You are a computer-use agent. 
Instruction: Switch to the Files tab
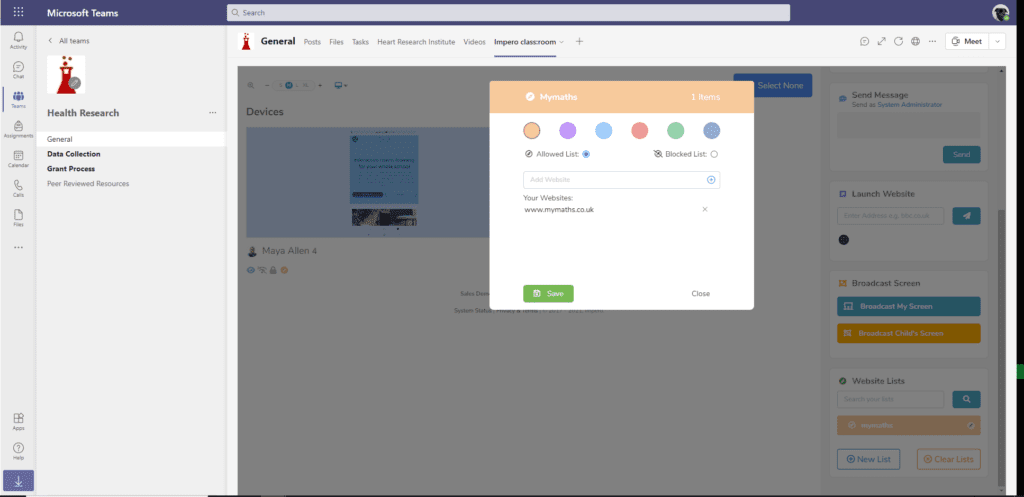(336, 42)
